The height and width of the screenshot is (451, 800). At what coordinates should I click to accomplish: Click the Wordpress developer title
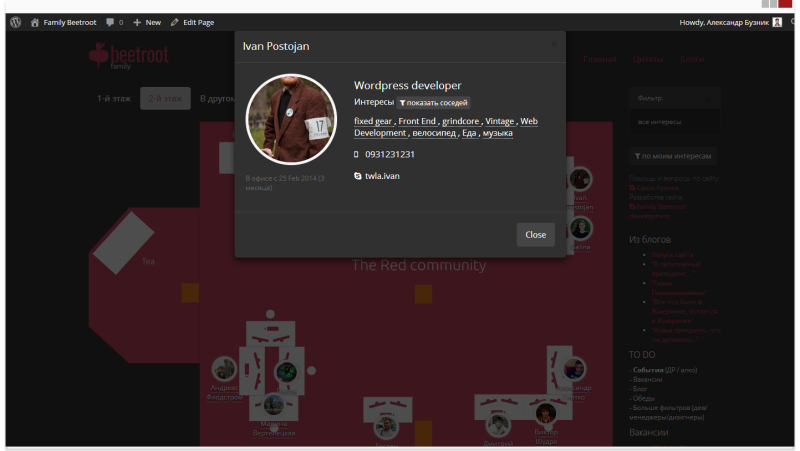click(x=408, y=85)
